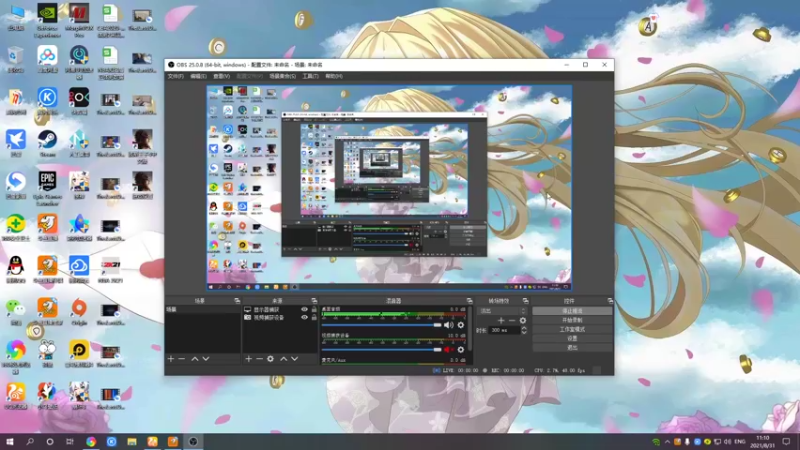This screenshot has height=450, width=800.
Task: Adjust the Desktop Audio volume slider
Action: [x=382, y=325]
